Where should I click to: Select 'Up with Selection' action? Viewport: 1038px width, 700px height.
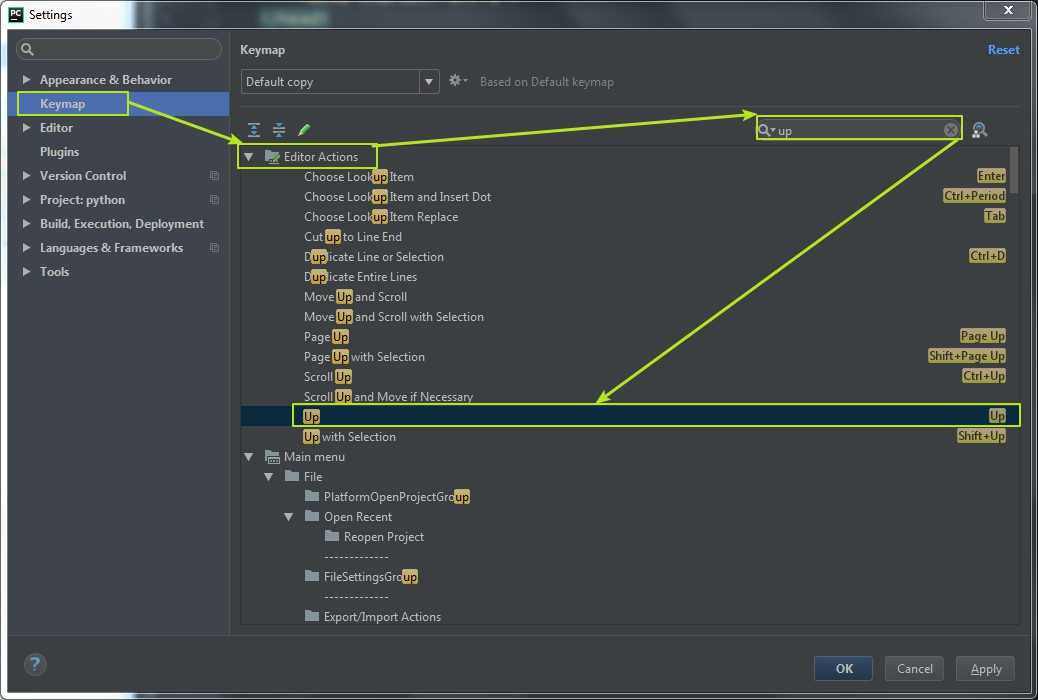[x=350, y=436]
